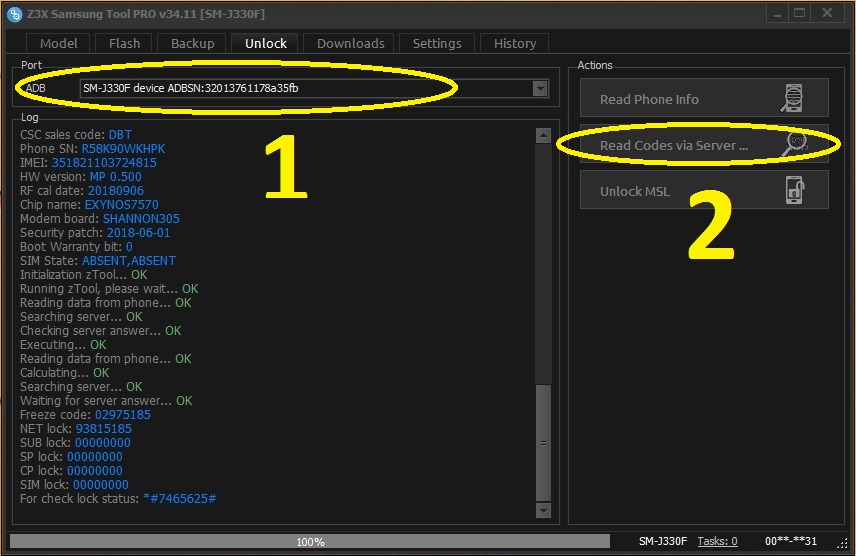Click the log scrollbar up arrow

pos(543,135)
